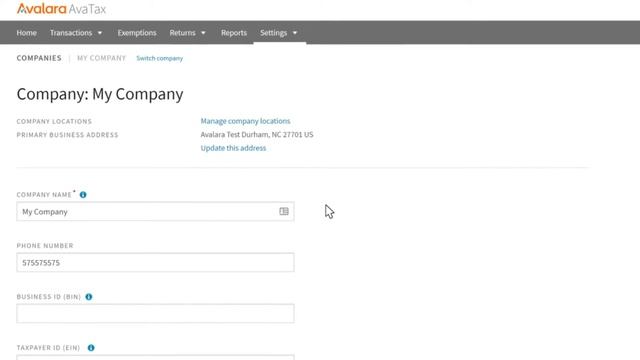Go to the Home menu item

coord(27,33)
